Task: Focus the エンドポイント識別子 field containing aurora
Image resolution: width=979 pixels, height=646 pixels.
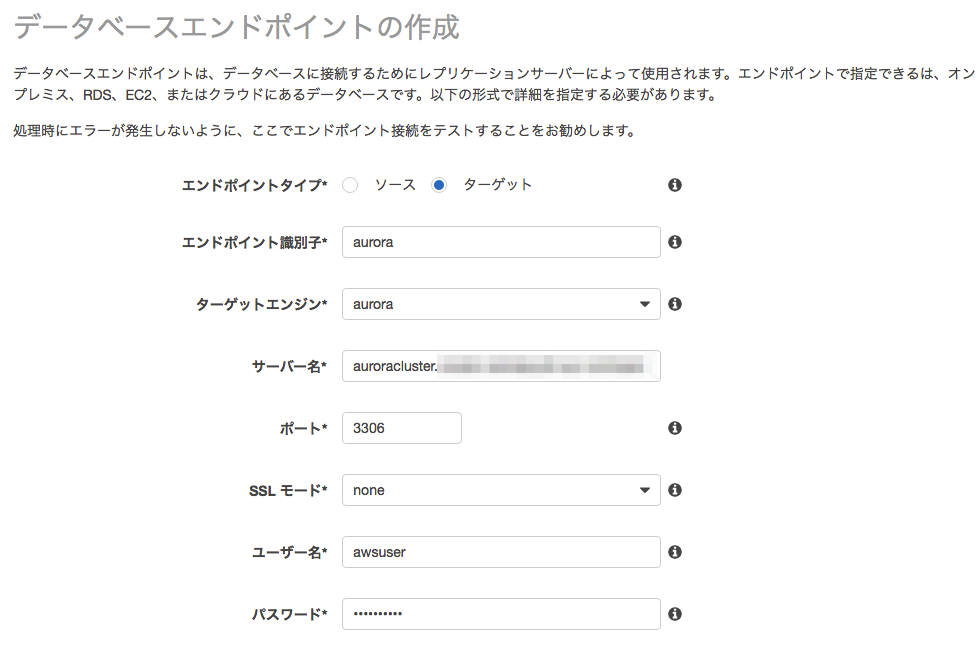Action: tap(500, 242)
